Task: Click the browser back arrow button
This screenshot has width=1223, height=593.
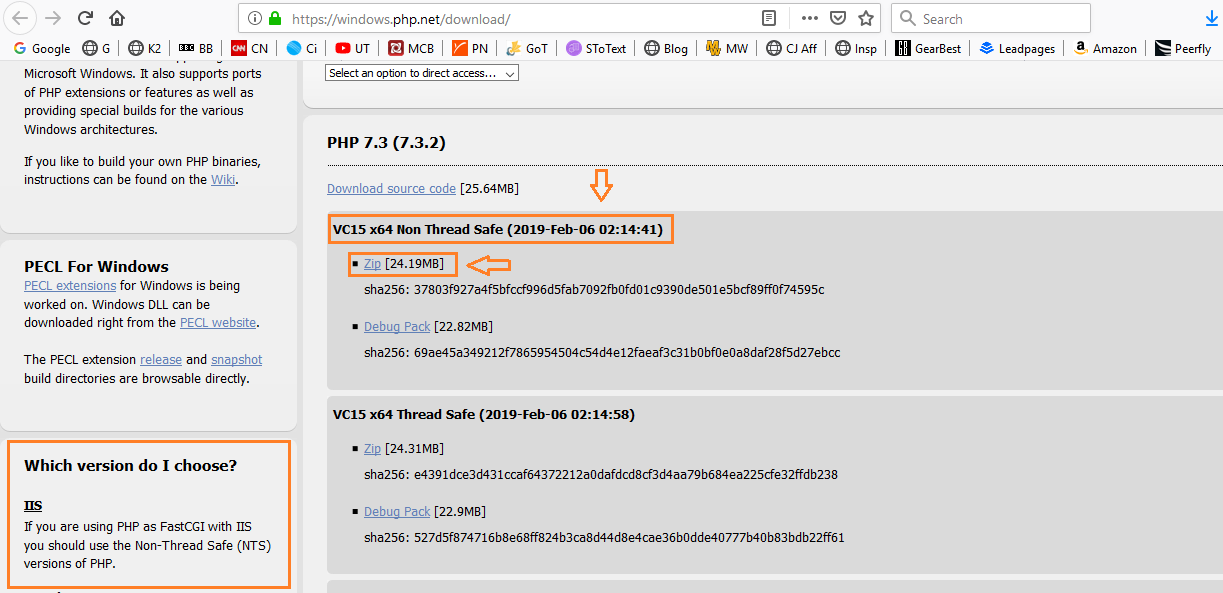Action: (x=21, y=18)
